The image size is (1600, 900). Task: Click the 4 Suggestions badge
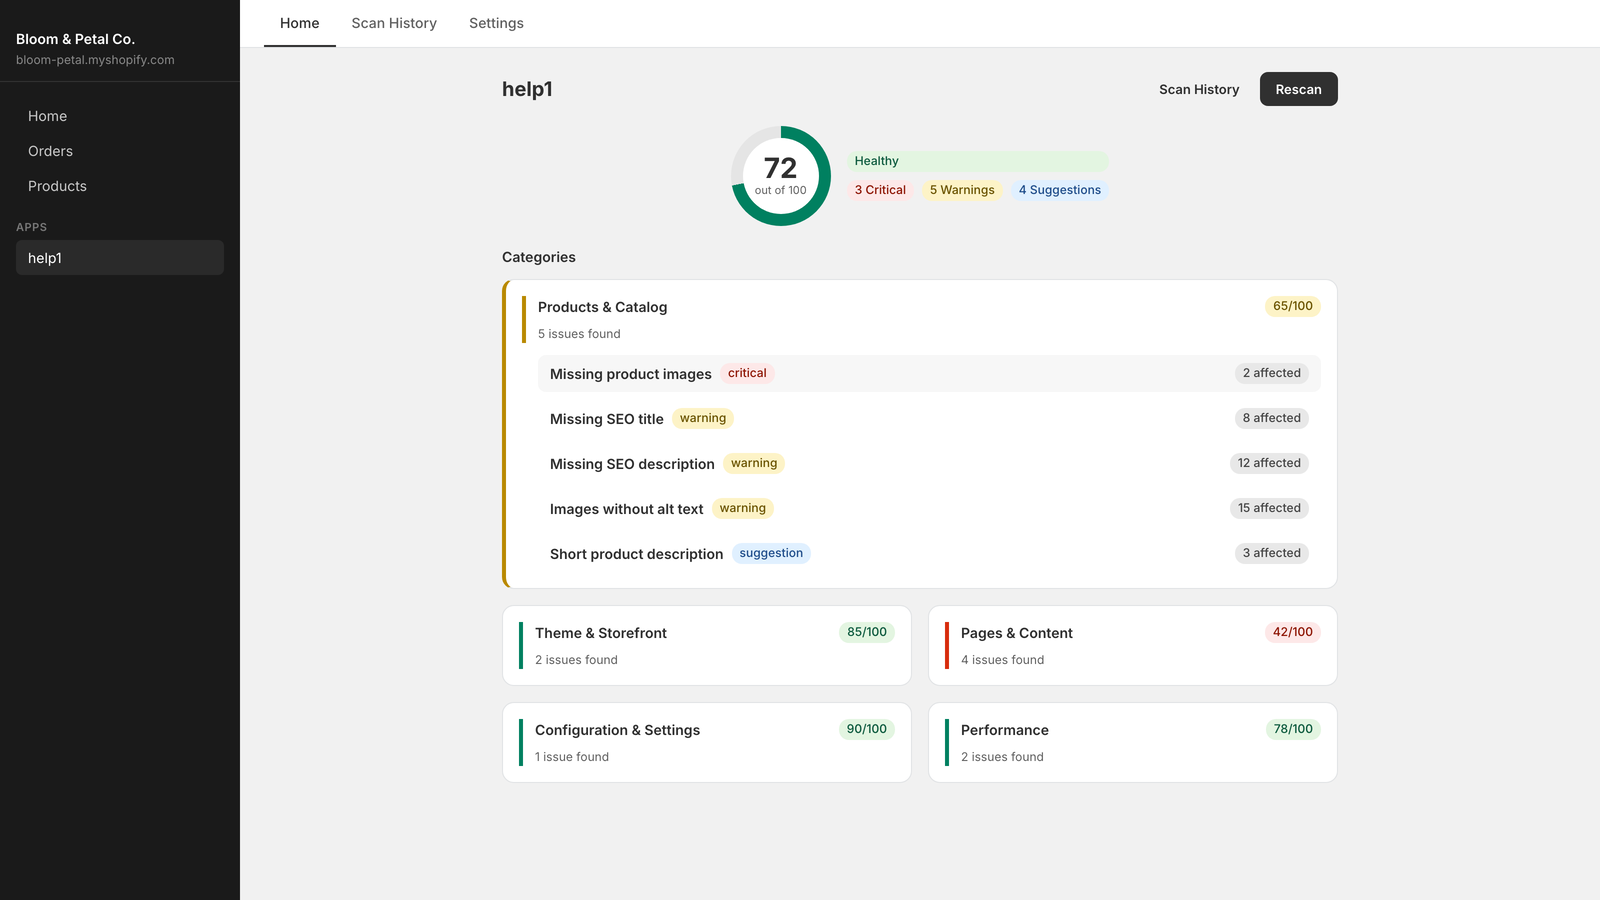[1060, 190]
